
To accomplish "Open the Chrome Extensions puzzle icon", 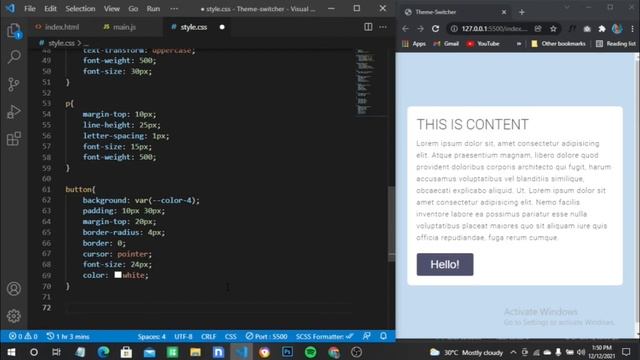I will coord(602,29).
